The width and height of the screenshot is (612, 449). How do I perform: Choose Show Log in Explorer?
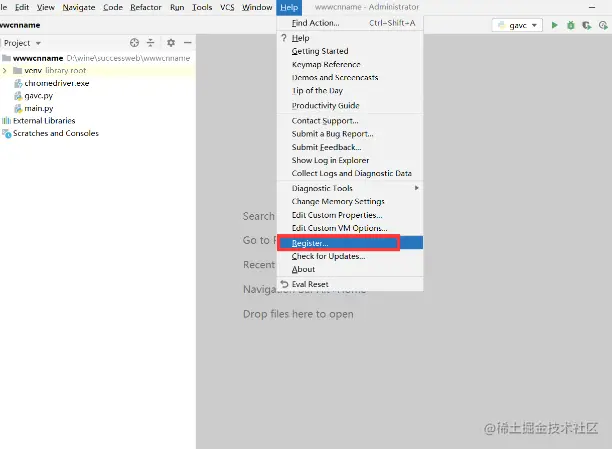click(x=350, y=160)
